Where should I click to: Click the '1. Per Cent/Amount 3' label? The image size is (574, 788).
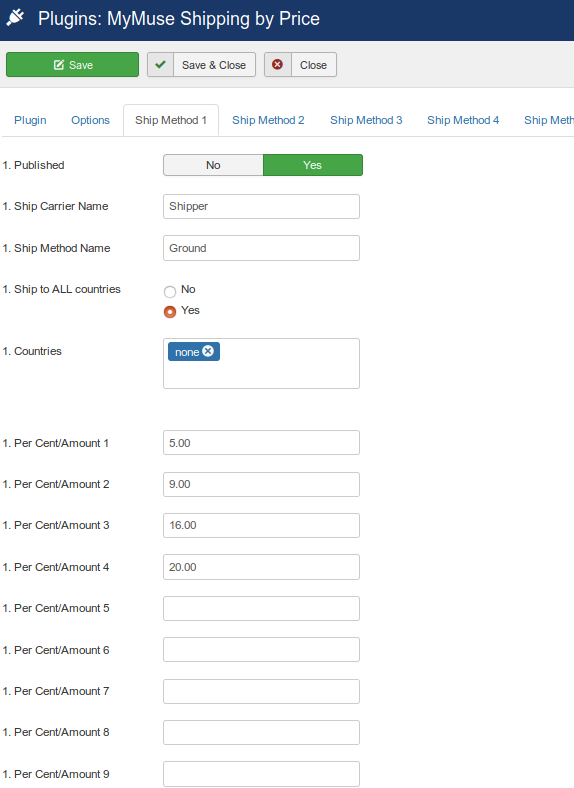(x=56, y=526)
